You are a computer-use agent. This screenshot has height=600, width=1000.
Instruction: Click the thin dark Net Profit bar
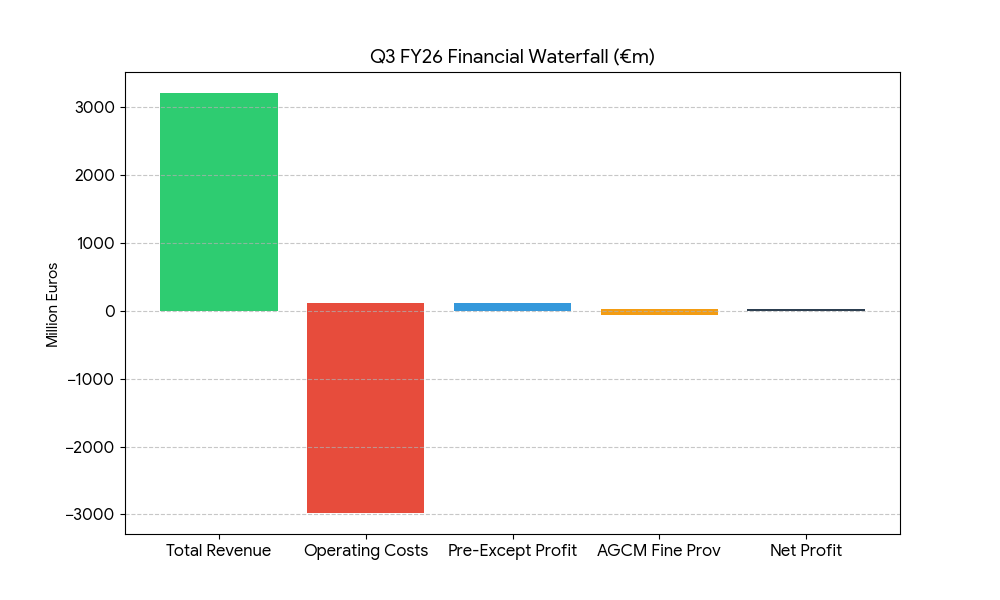point(806,310)
